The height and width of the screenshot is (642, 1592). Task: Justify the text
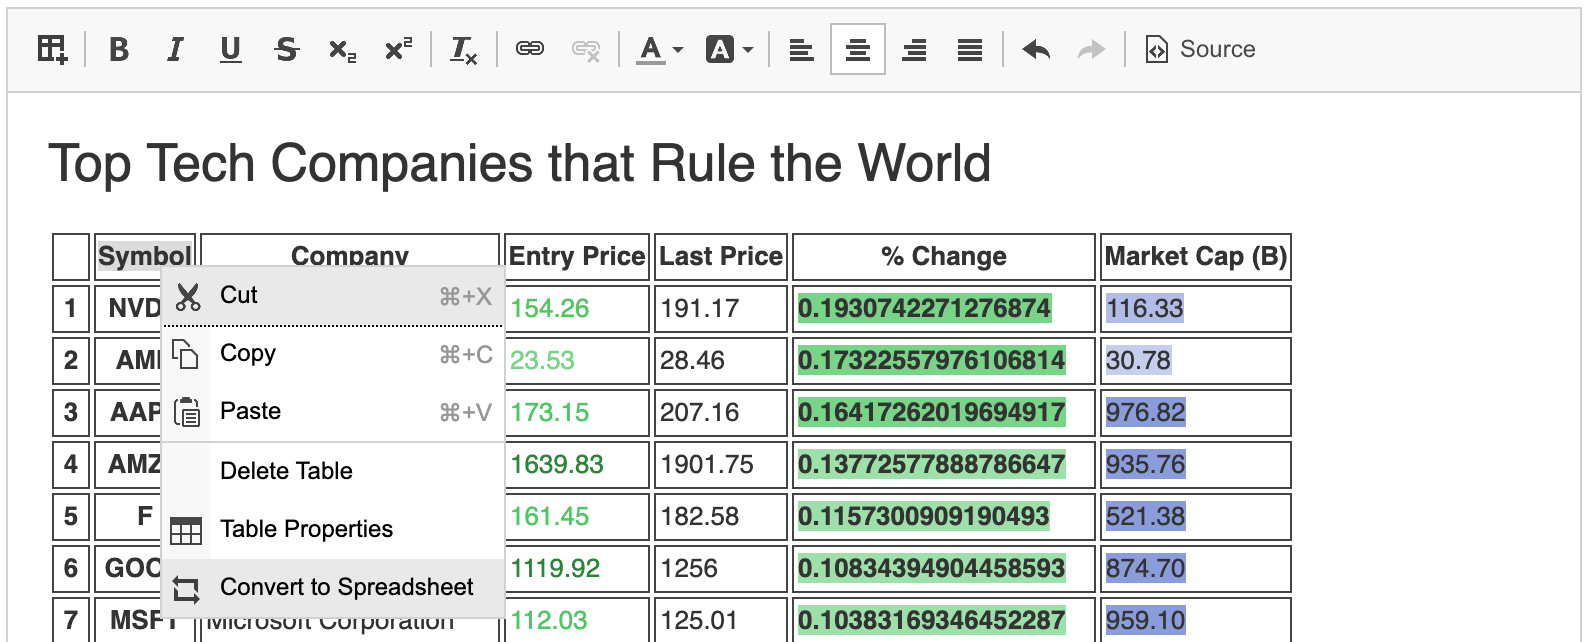[970, 49]
